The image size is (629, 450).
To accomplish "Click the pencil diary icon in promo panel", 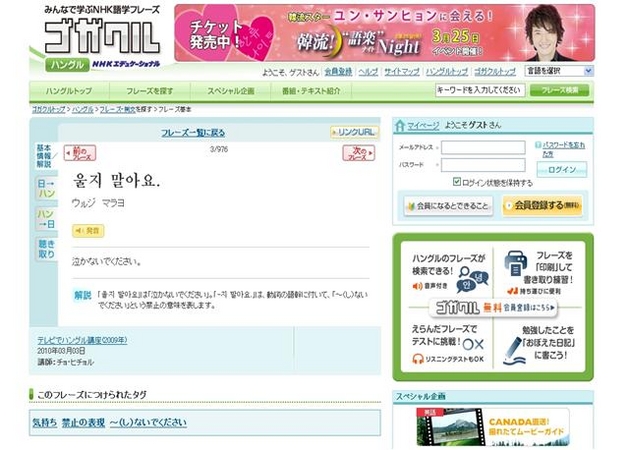I will (x=514, y=348).
